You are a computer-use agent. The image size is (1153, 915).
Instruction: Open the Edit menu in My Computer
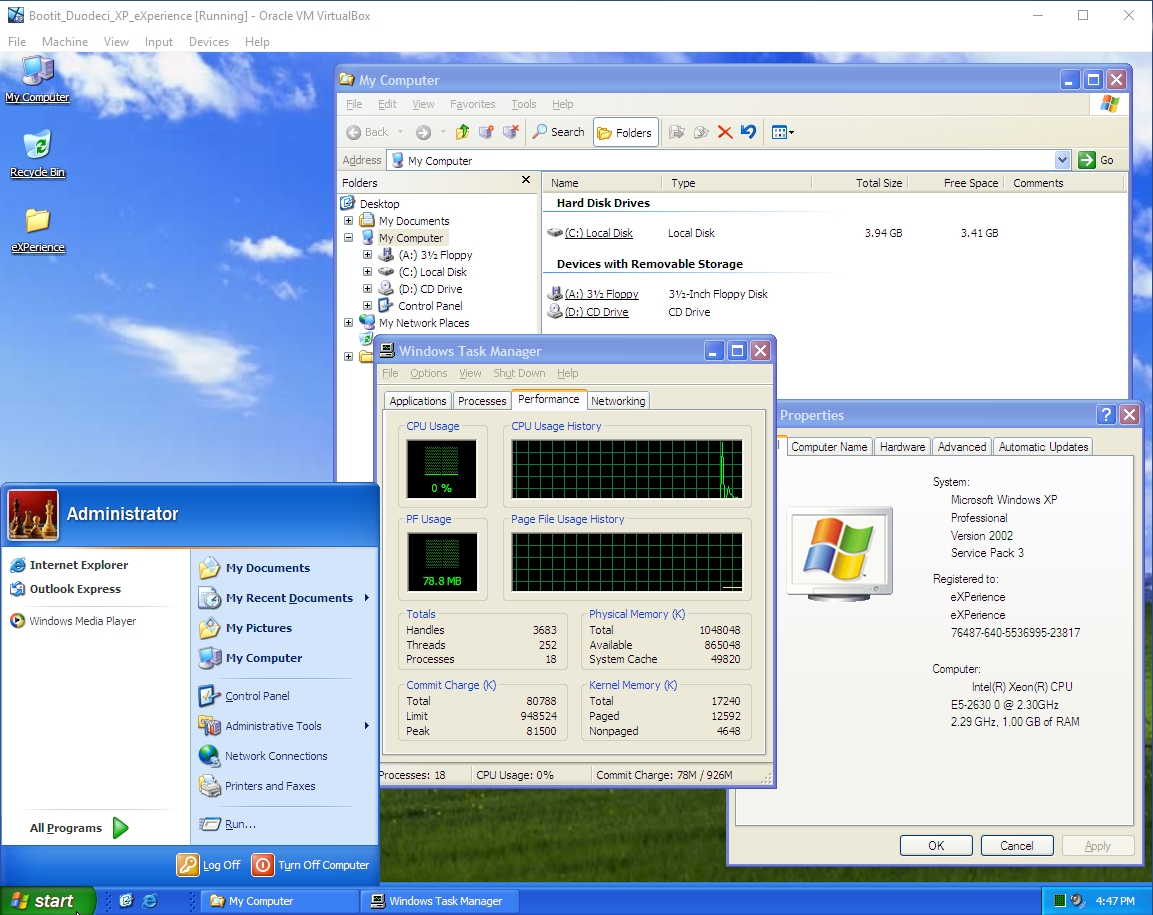coord(387,104)
